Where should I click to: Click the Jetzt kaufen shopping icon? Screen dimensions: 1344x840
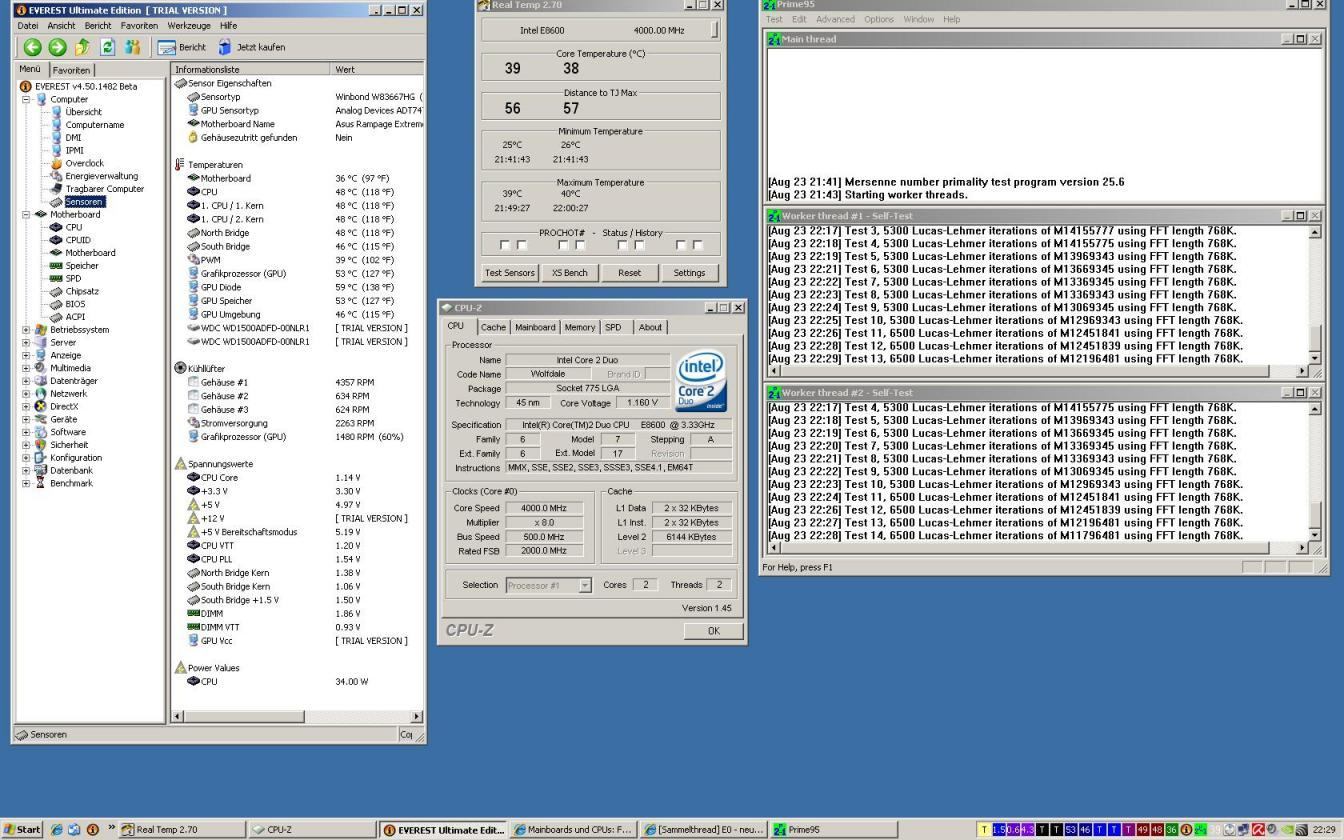coord(251,47)
